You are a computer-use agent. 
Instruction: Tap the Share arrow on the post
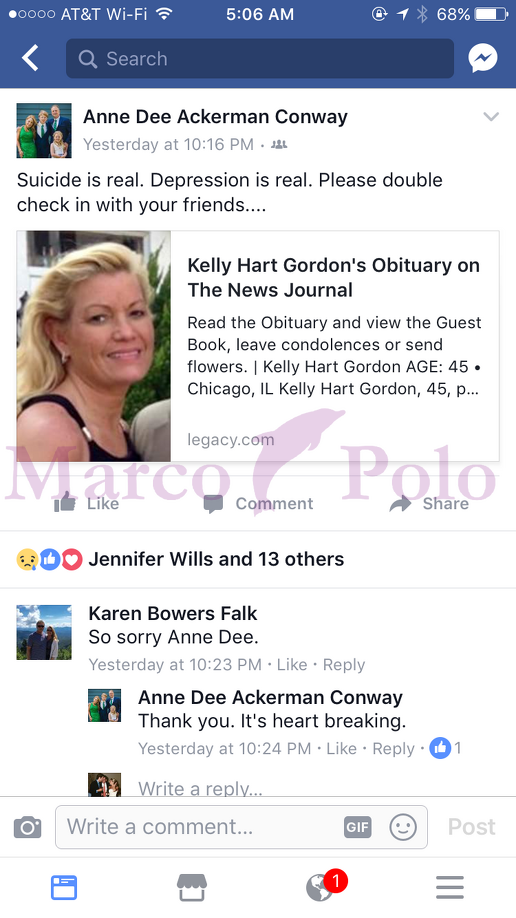429,503
